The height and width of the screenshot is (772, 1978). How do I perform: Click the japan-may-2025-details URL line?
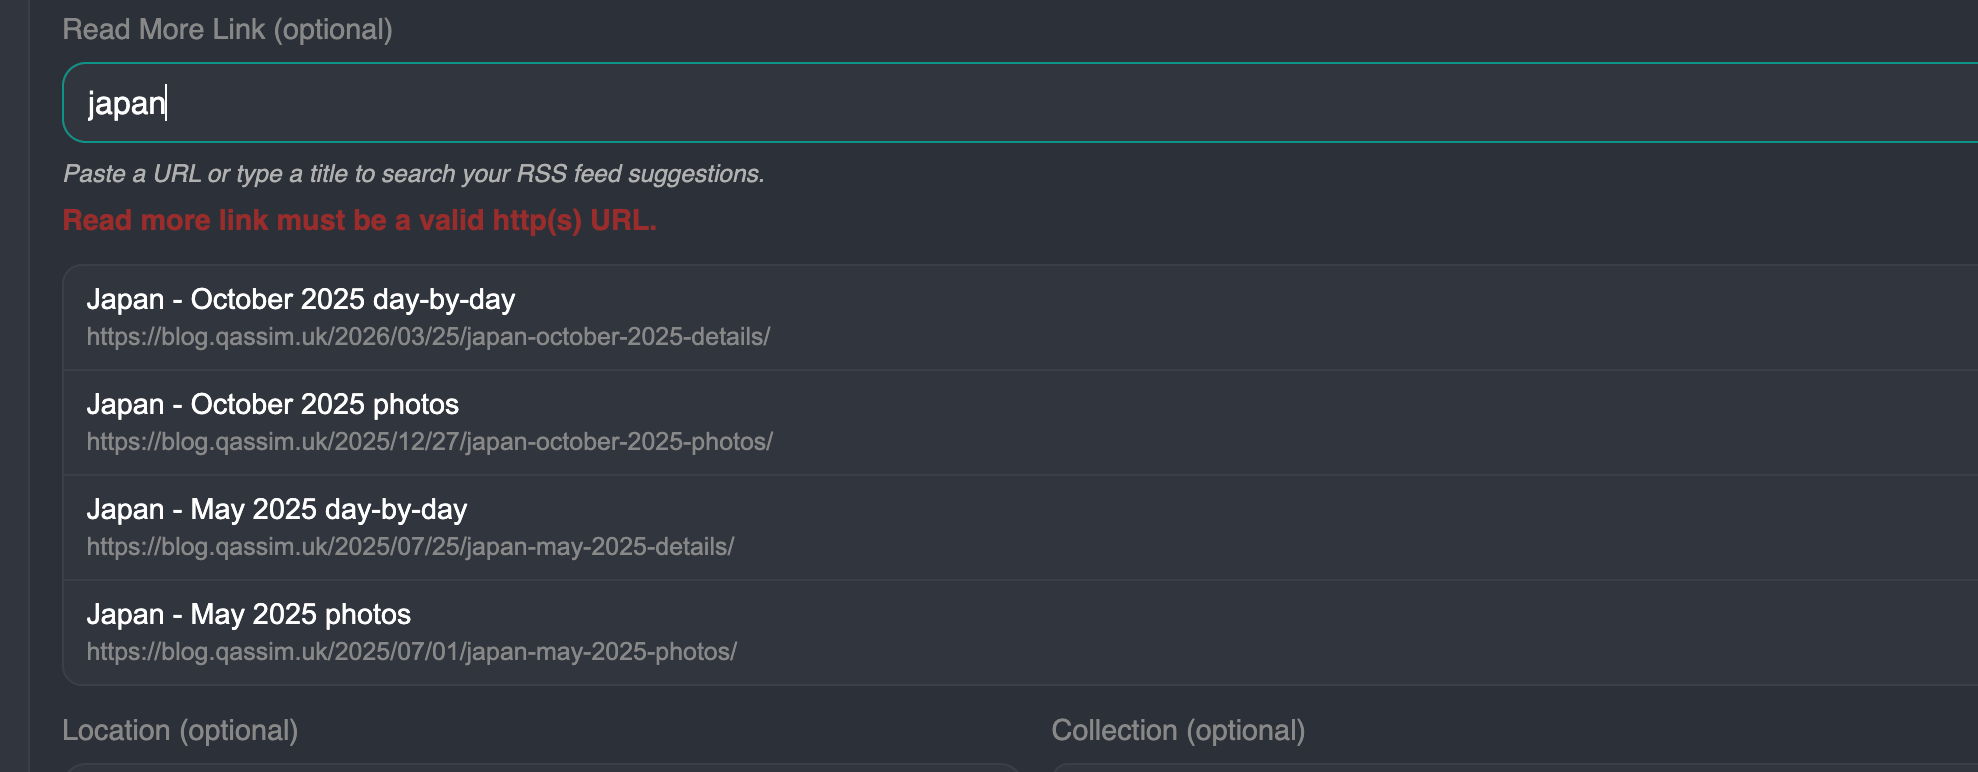pos(410,547)
